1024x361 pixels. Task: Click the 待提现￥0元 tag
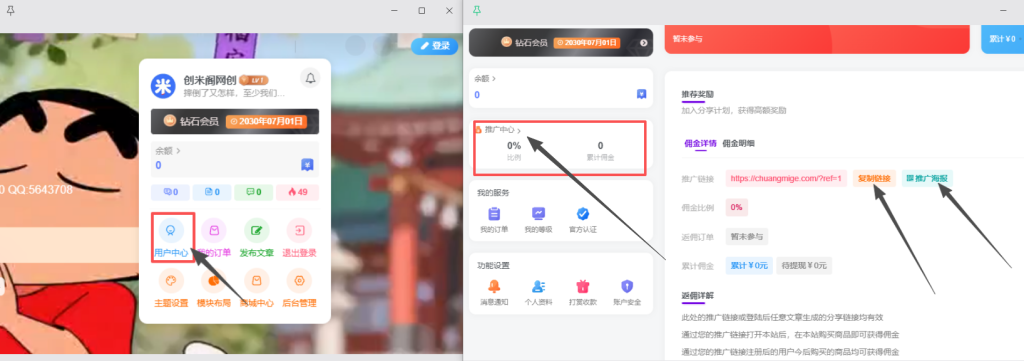click(x=804, y=266)
